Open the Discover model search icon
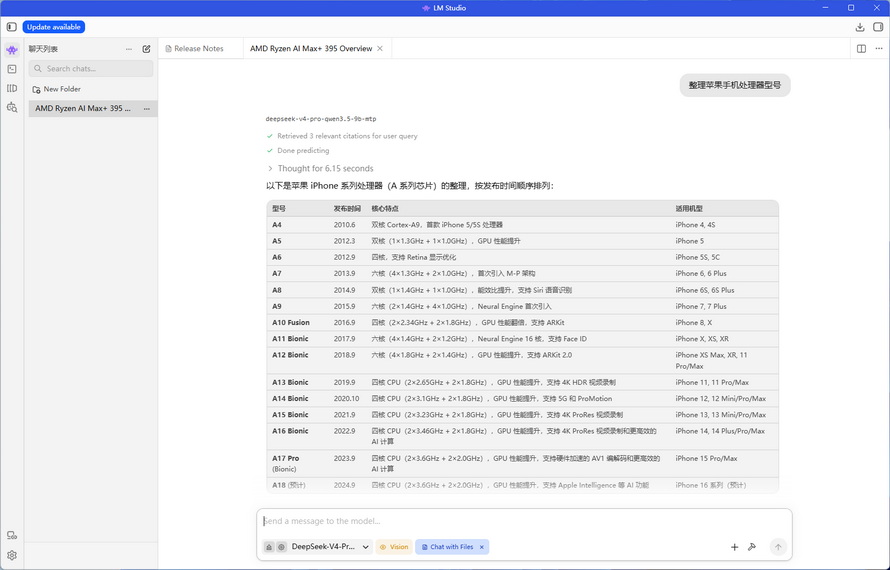Viewport: 890px width, 570px height. click(x=12, y=107)
